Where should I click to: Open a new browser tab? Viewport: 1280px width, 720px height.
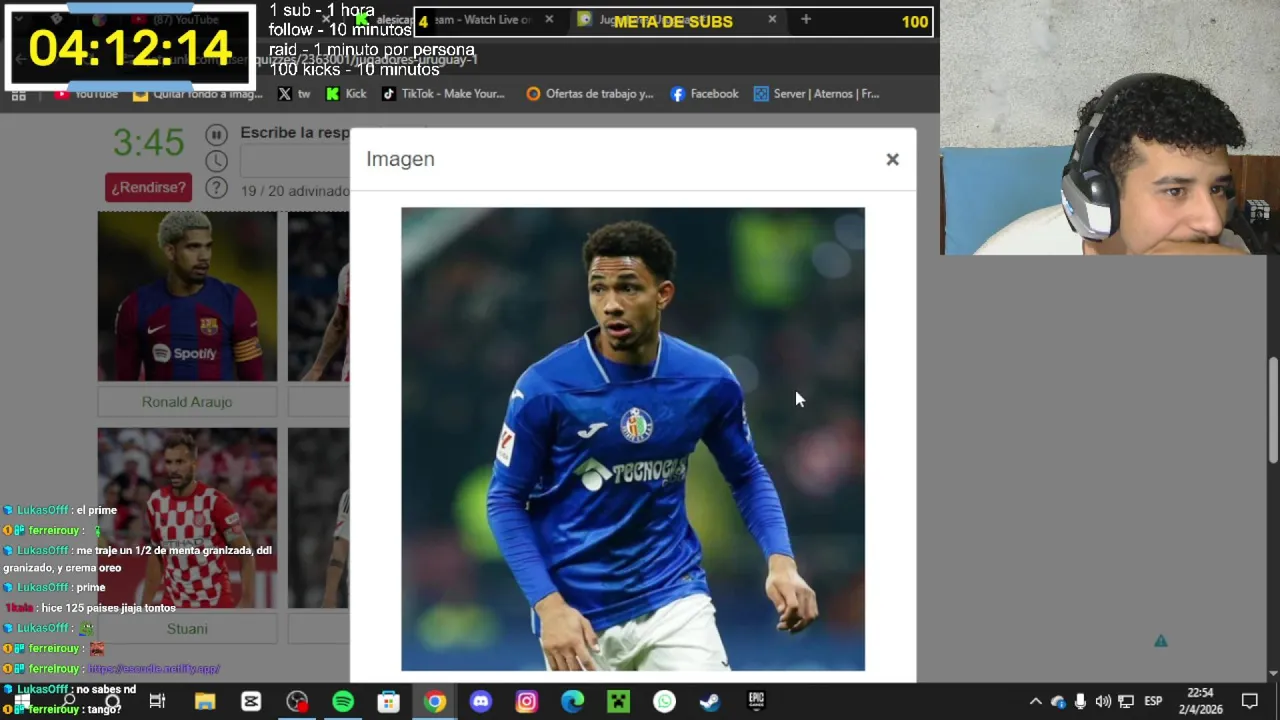pyautogui.click(x=805, y=19)
